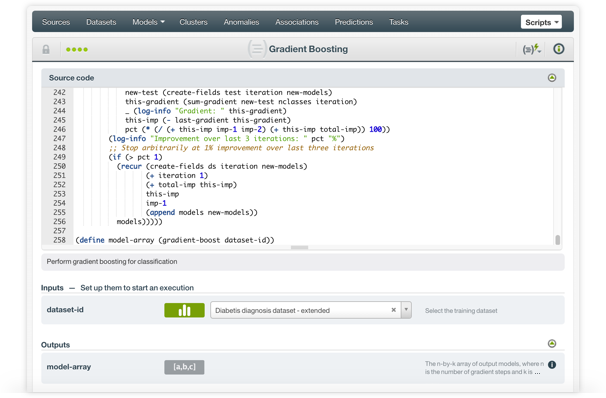606x398 pixels.
Task: Collapse the Outputs section
Action: (x=552, y=344)
